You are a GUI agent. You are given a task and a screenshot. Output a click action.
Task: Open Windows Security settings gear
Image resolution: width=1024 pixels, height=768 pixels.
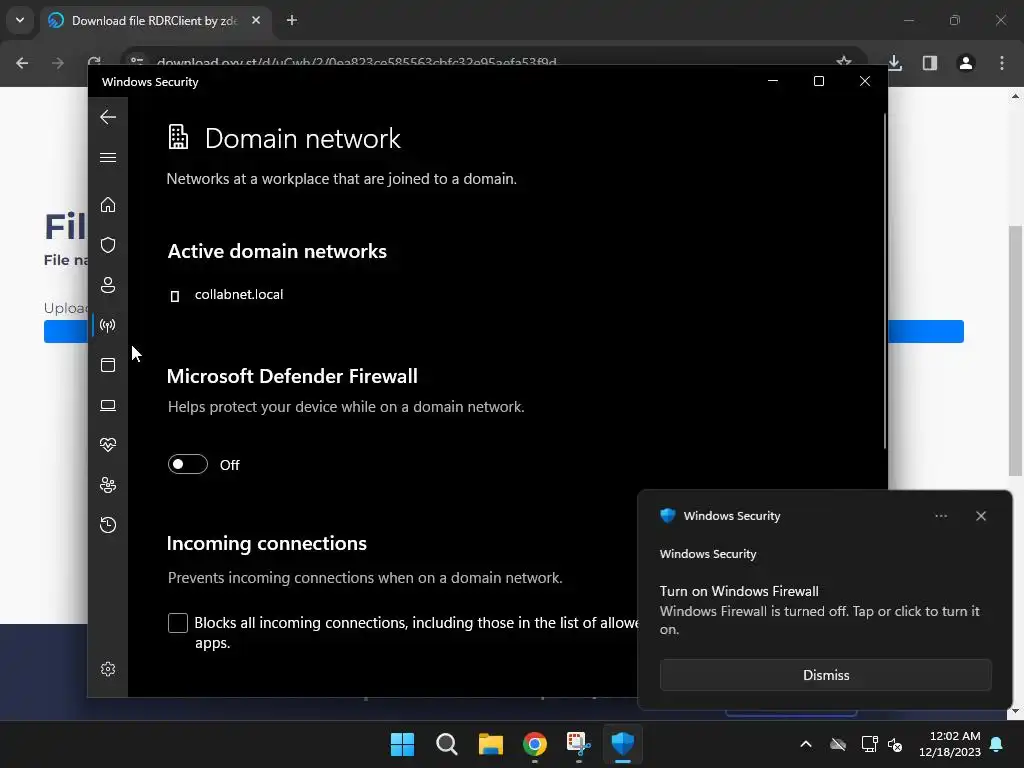(x=108, y=669)
